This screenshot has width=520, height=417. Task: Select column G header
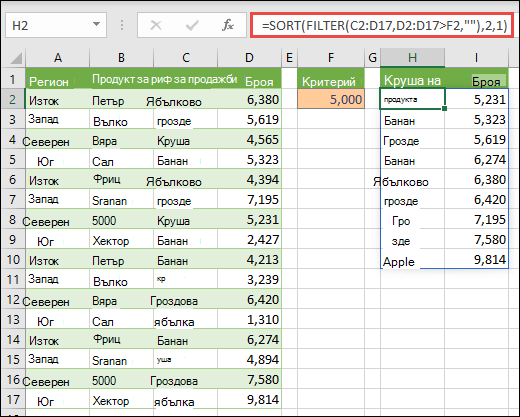(x=372, y=58)
